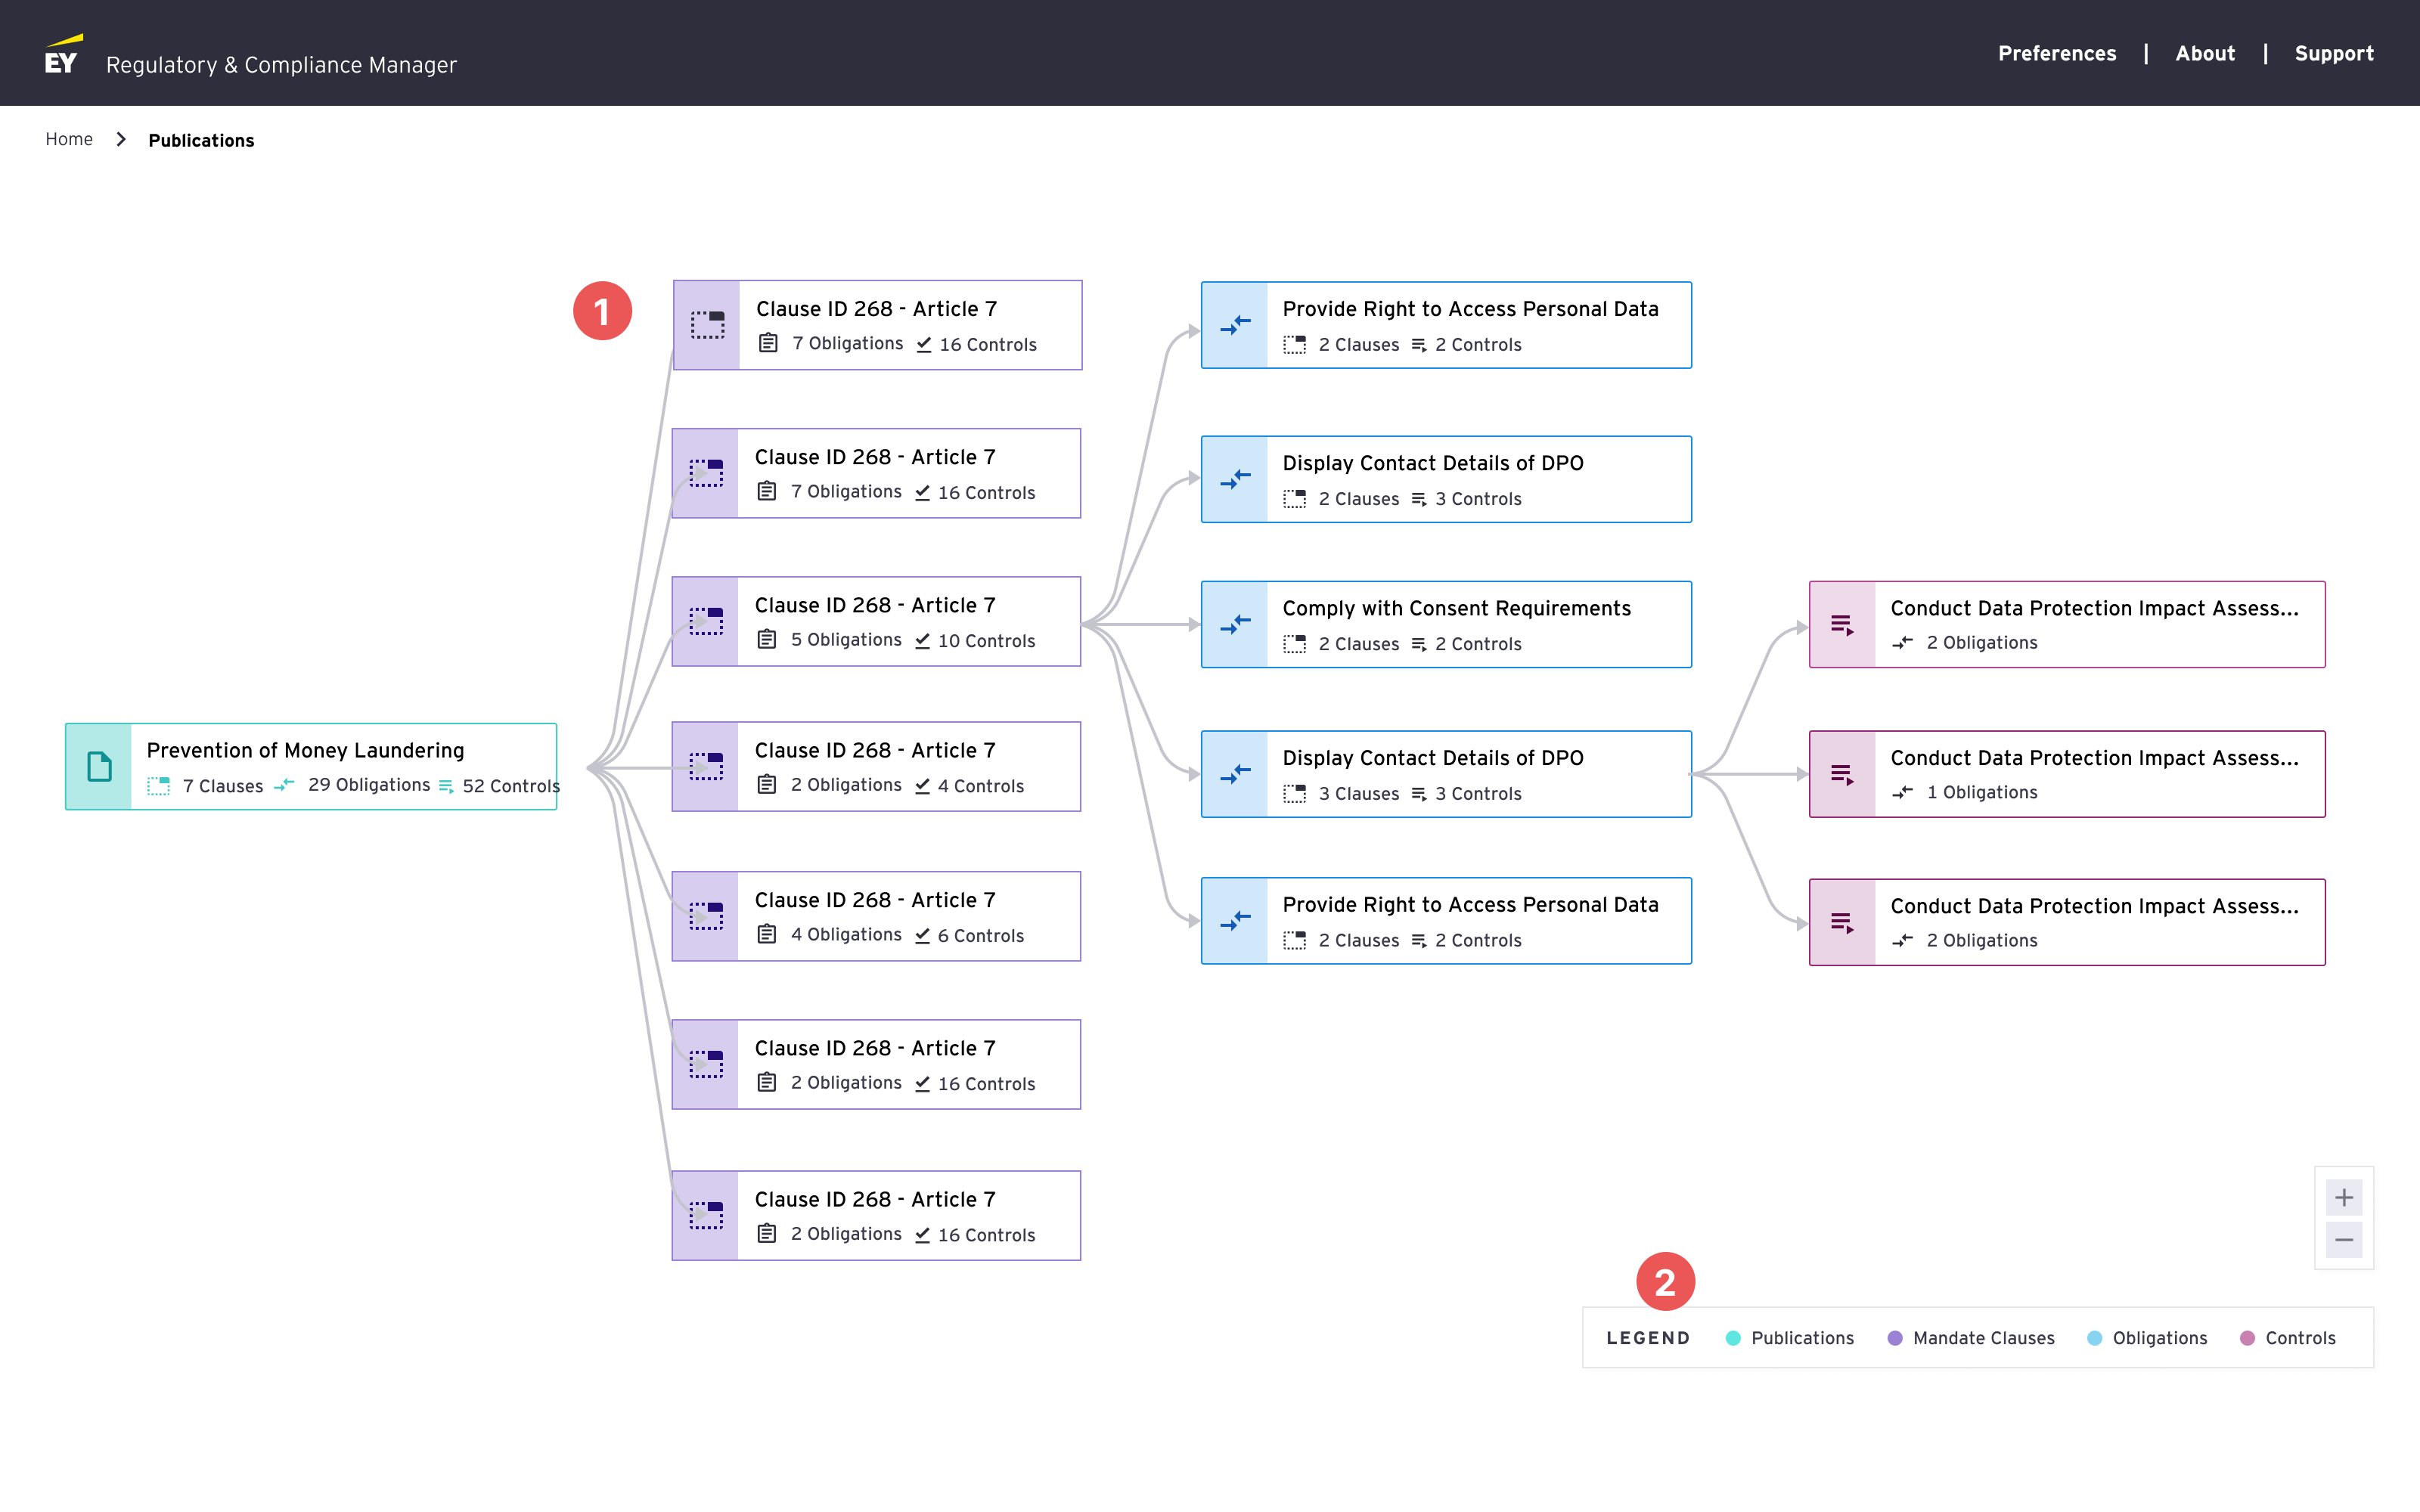
Task: Open the Preferences menu
Action: pyautogui.click(x=2056, y=54)
